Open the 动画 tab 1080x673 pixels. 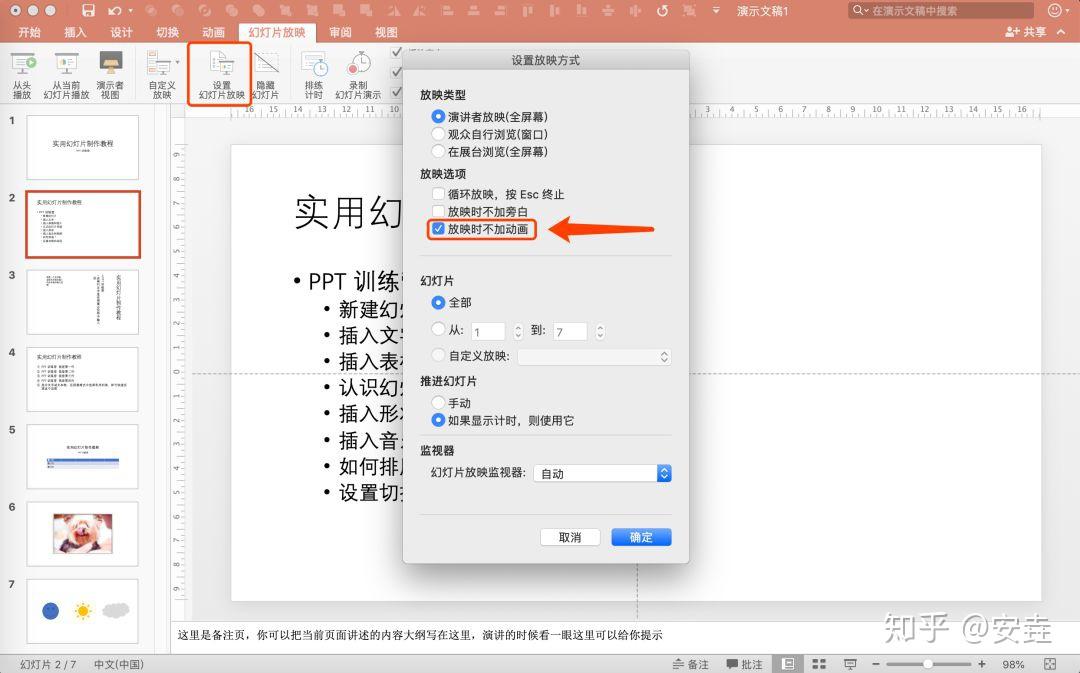[x=214, y=32]
